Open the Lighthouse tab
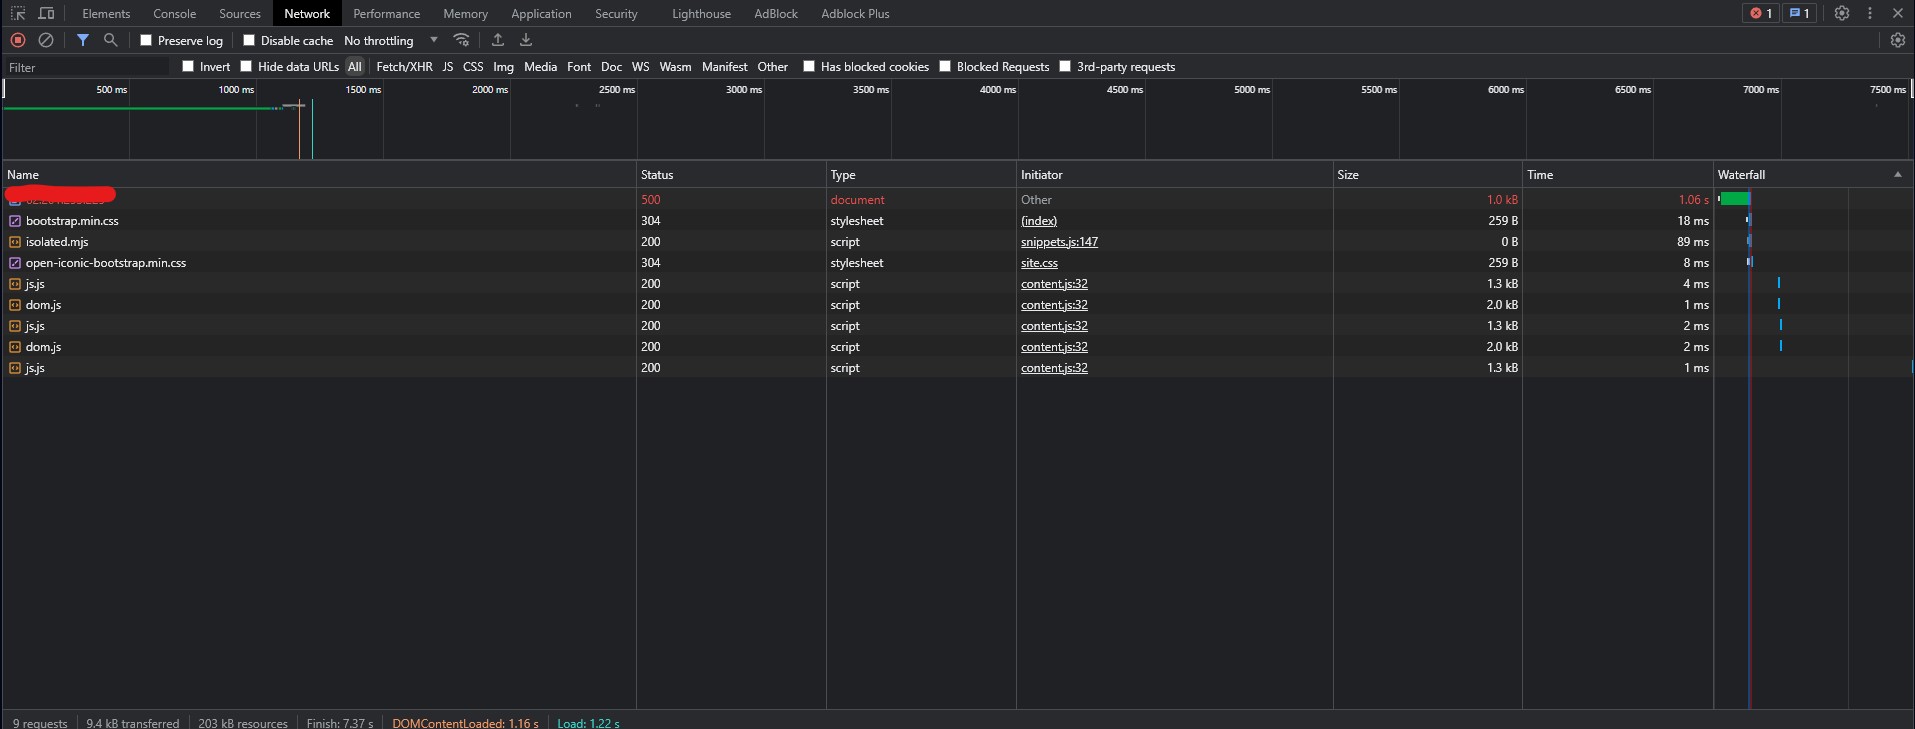Screen dimensions: 1915x729 tap(701, 14)
